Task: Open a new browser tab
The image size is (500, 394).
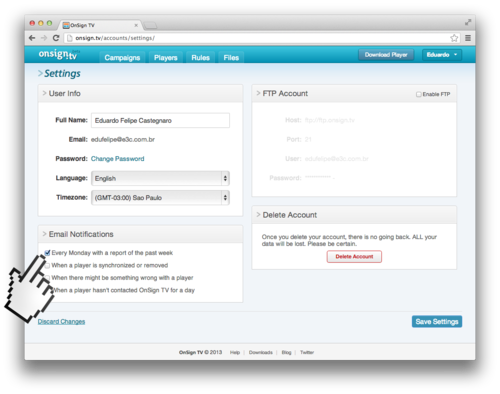Action: (151, 25)
